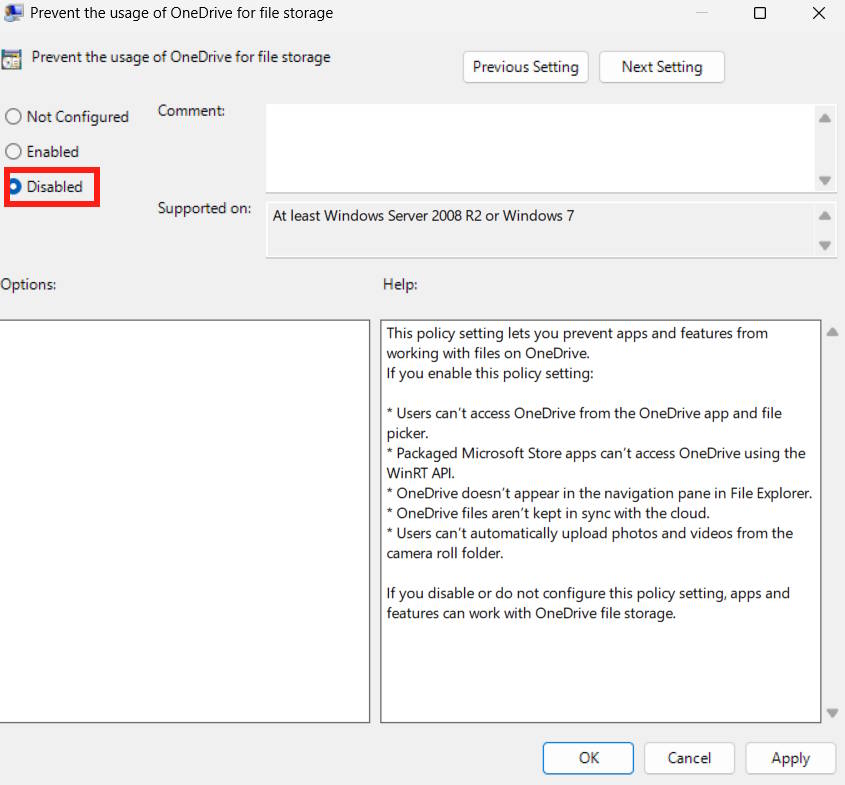Select the Not Configured radio button
Viewport: 845px width, 785px height.
coord(13,116)
